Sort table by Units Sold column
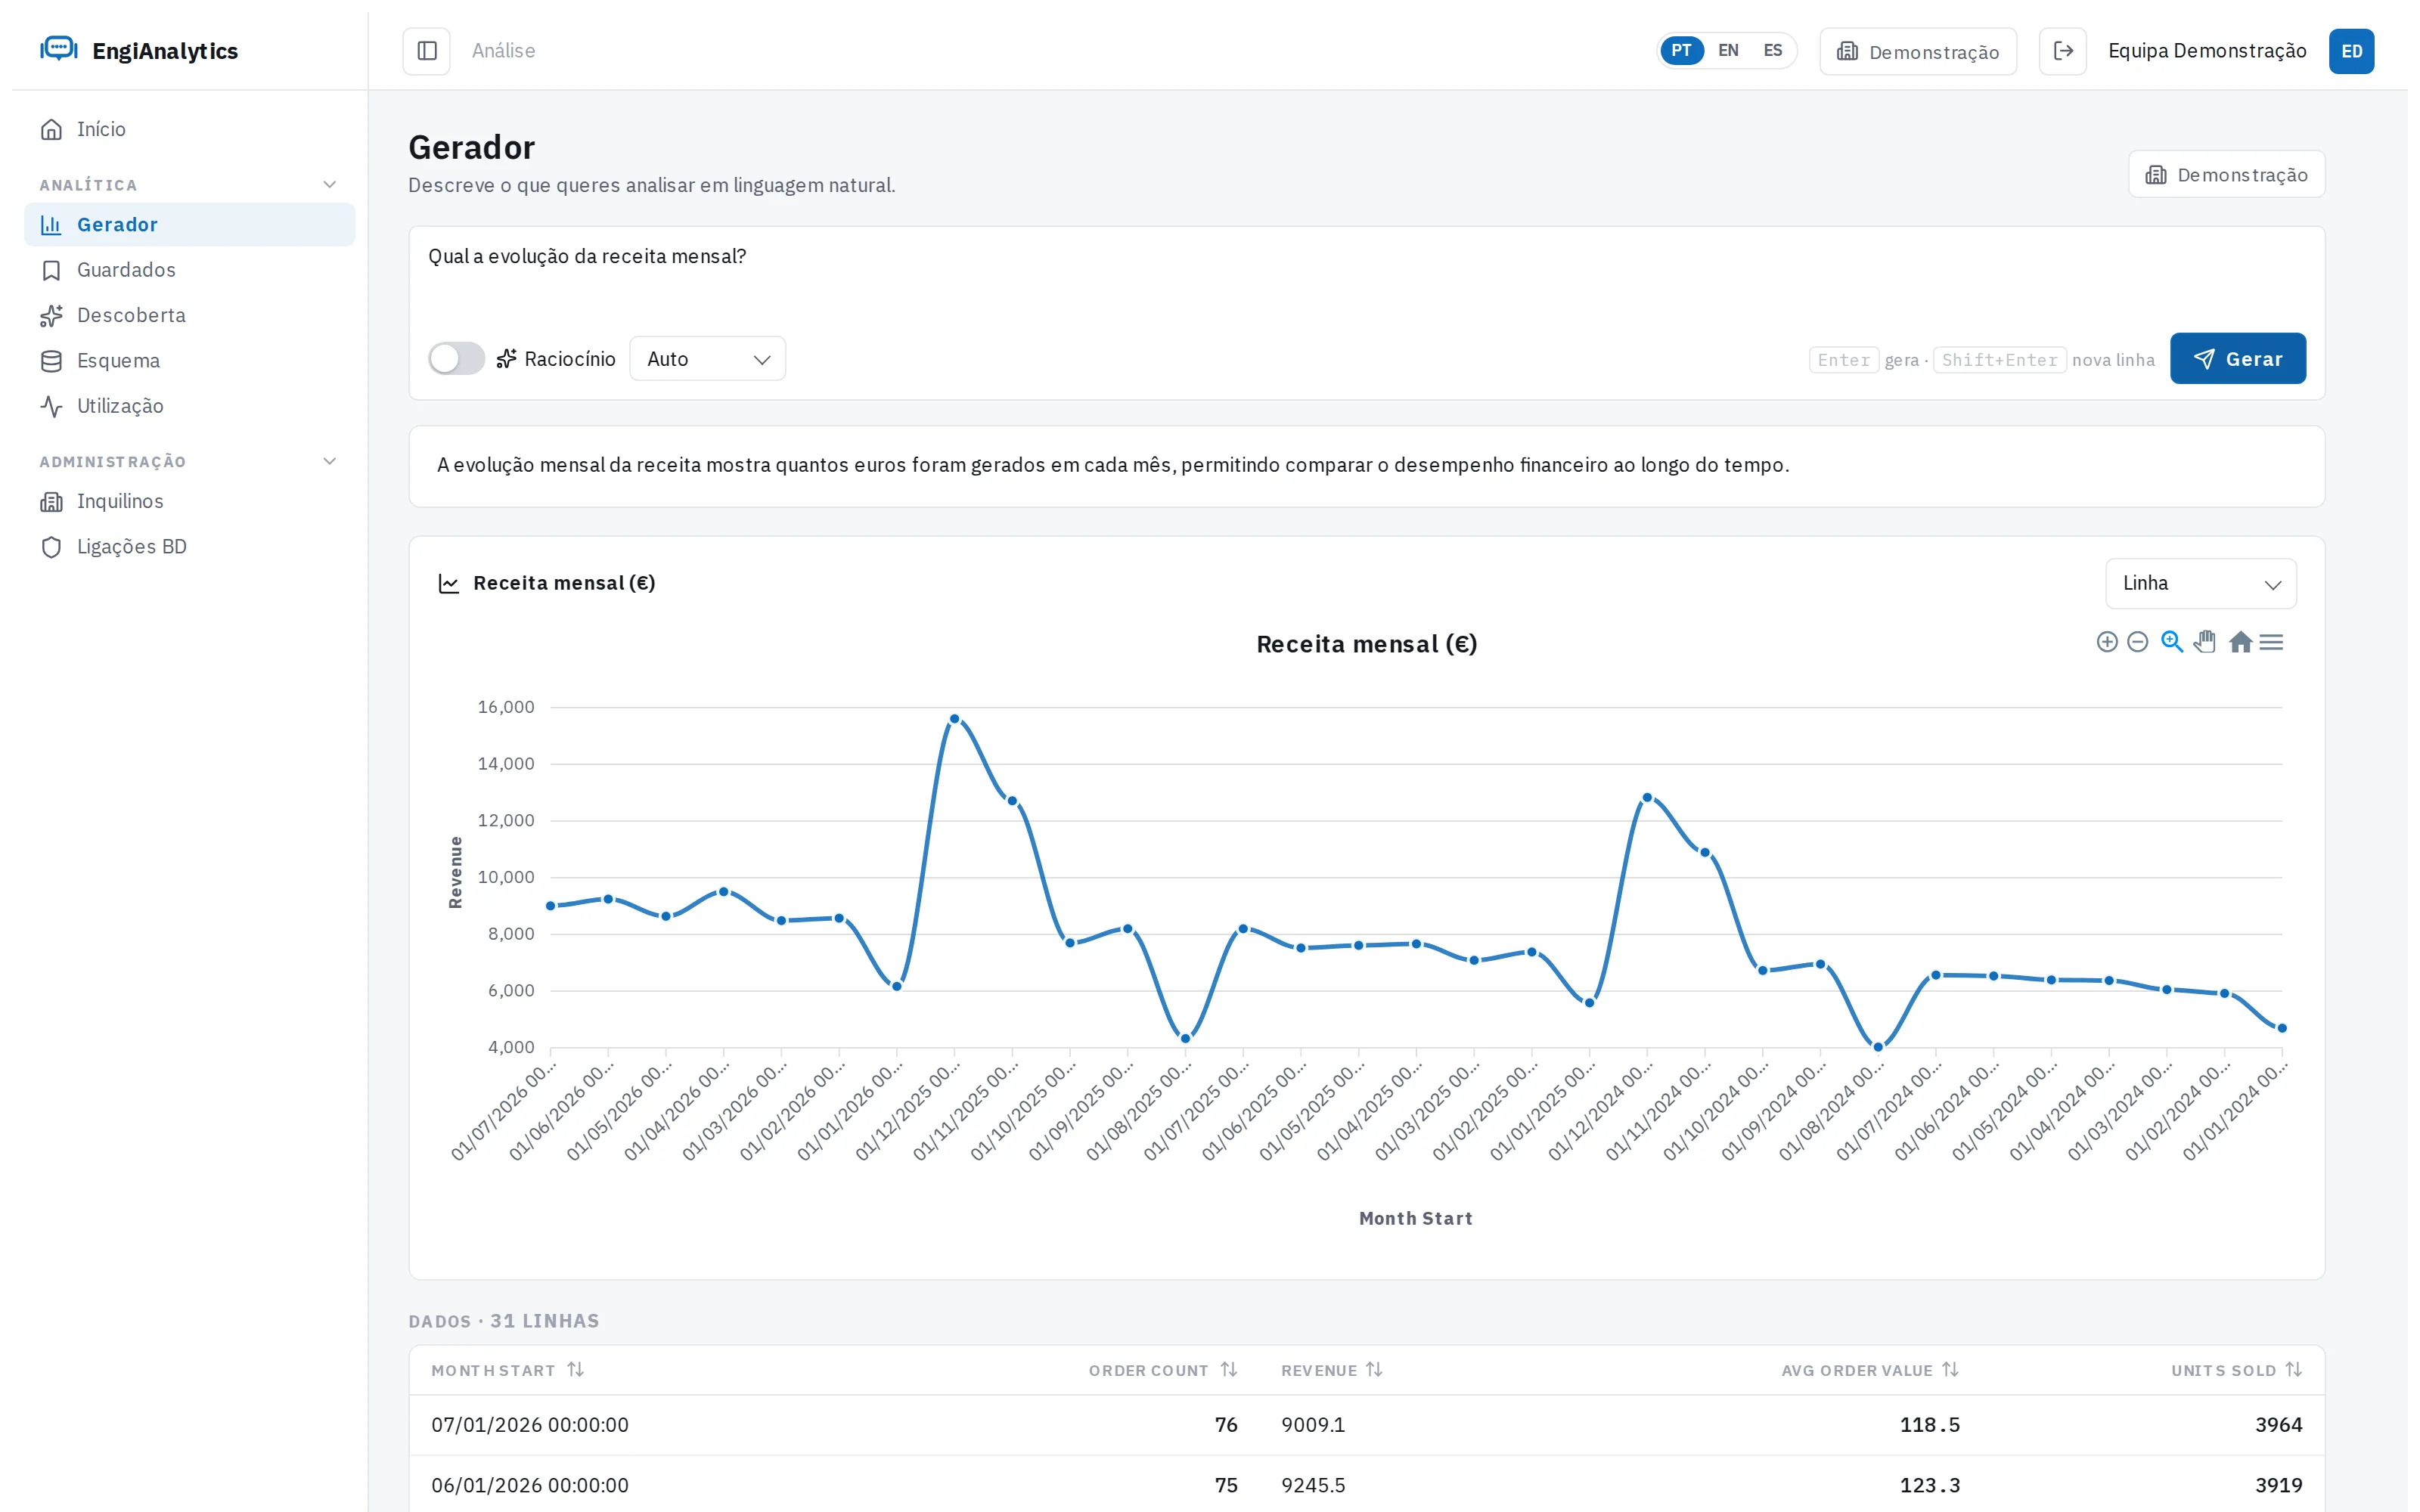 [2293, 1369]
